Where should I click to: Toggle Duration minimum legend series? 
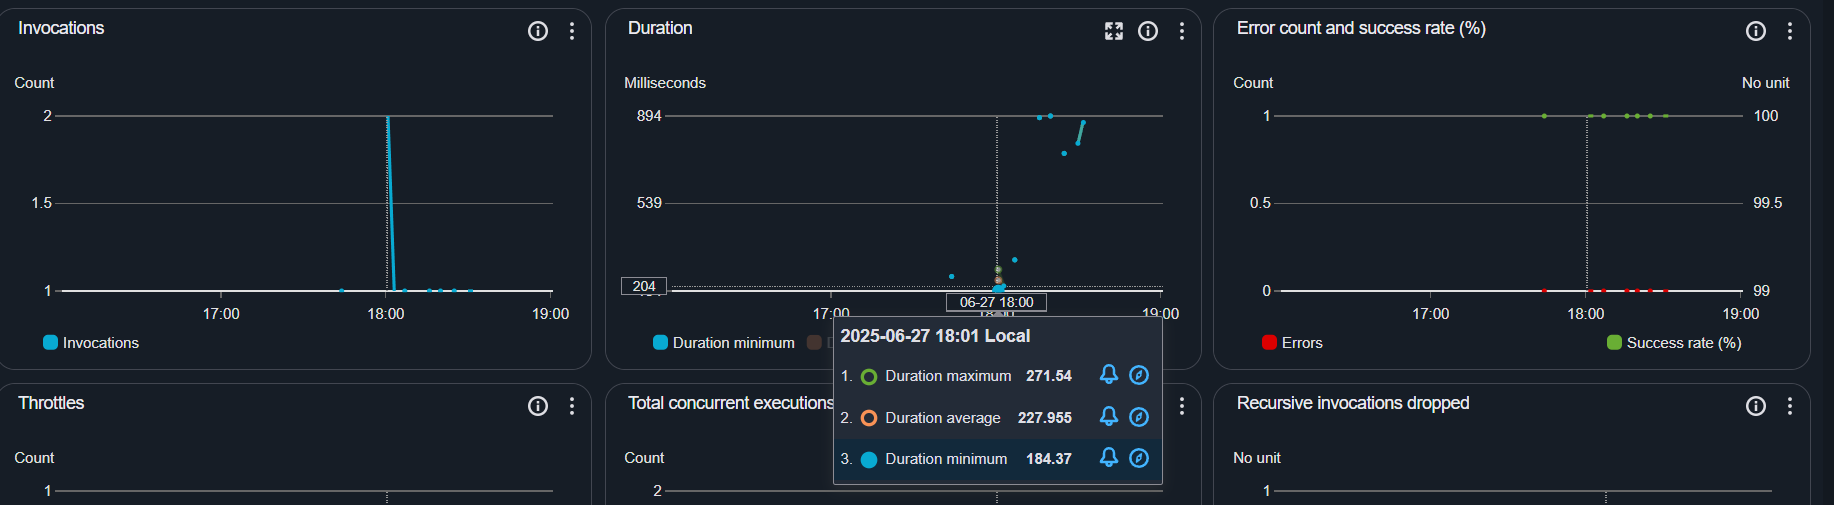pyautogui.click(x=724, y=343)
